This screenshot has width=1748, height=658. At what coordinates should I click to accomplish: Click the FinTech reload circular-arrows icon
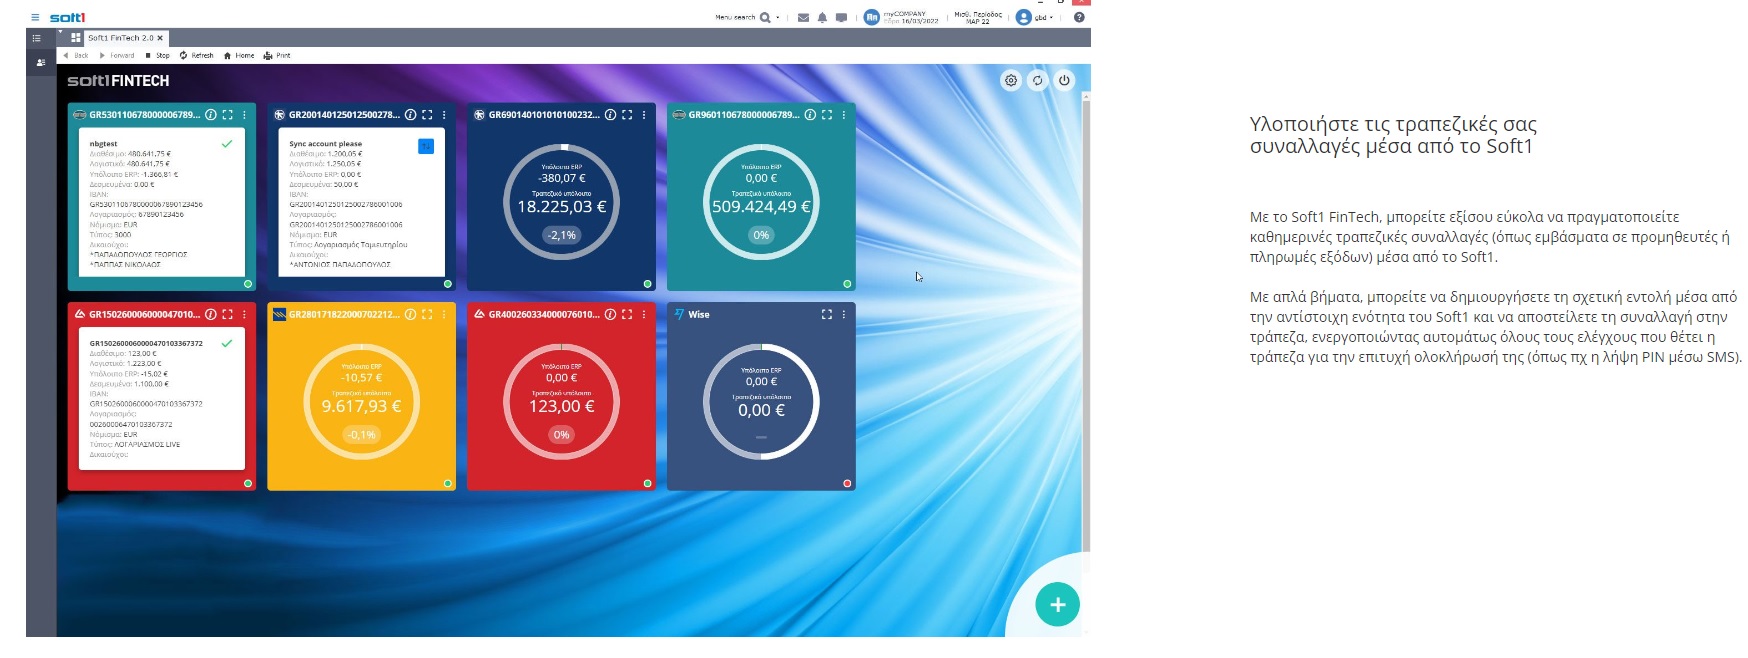tap(1038, 80)
